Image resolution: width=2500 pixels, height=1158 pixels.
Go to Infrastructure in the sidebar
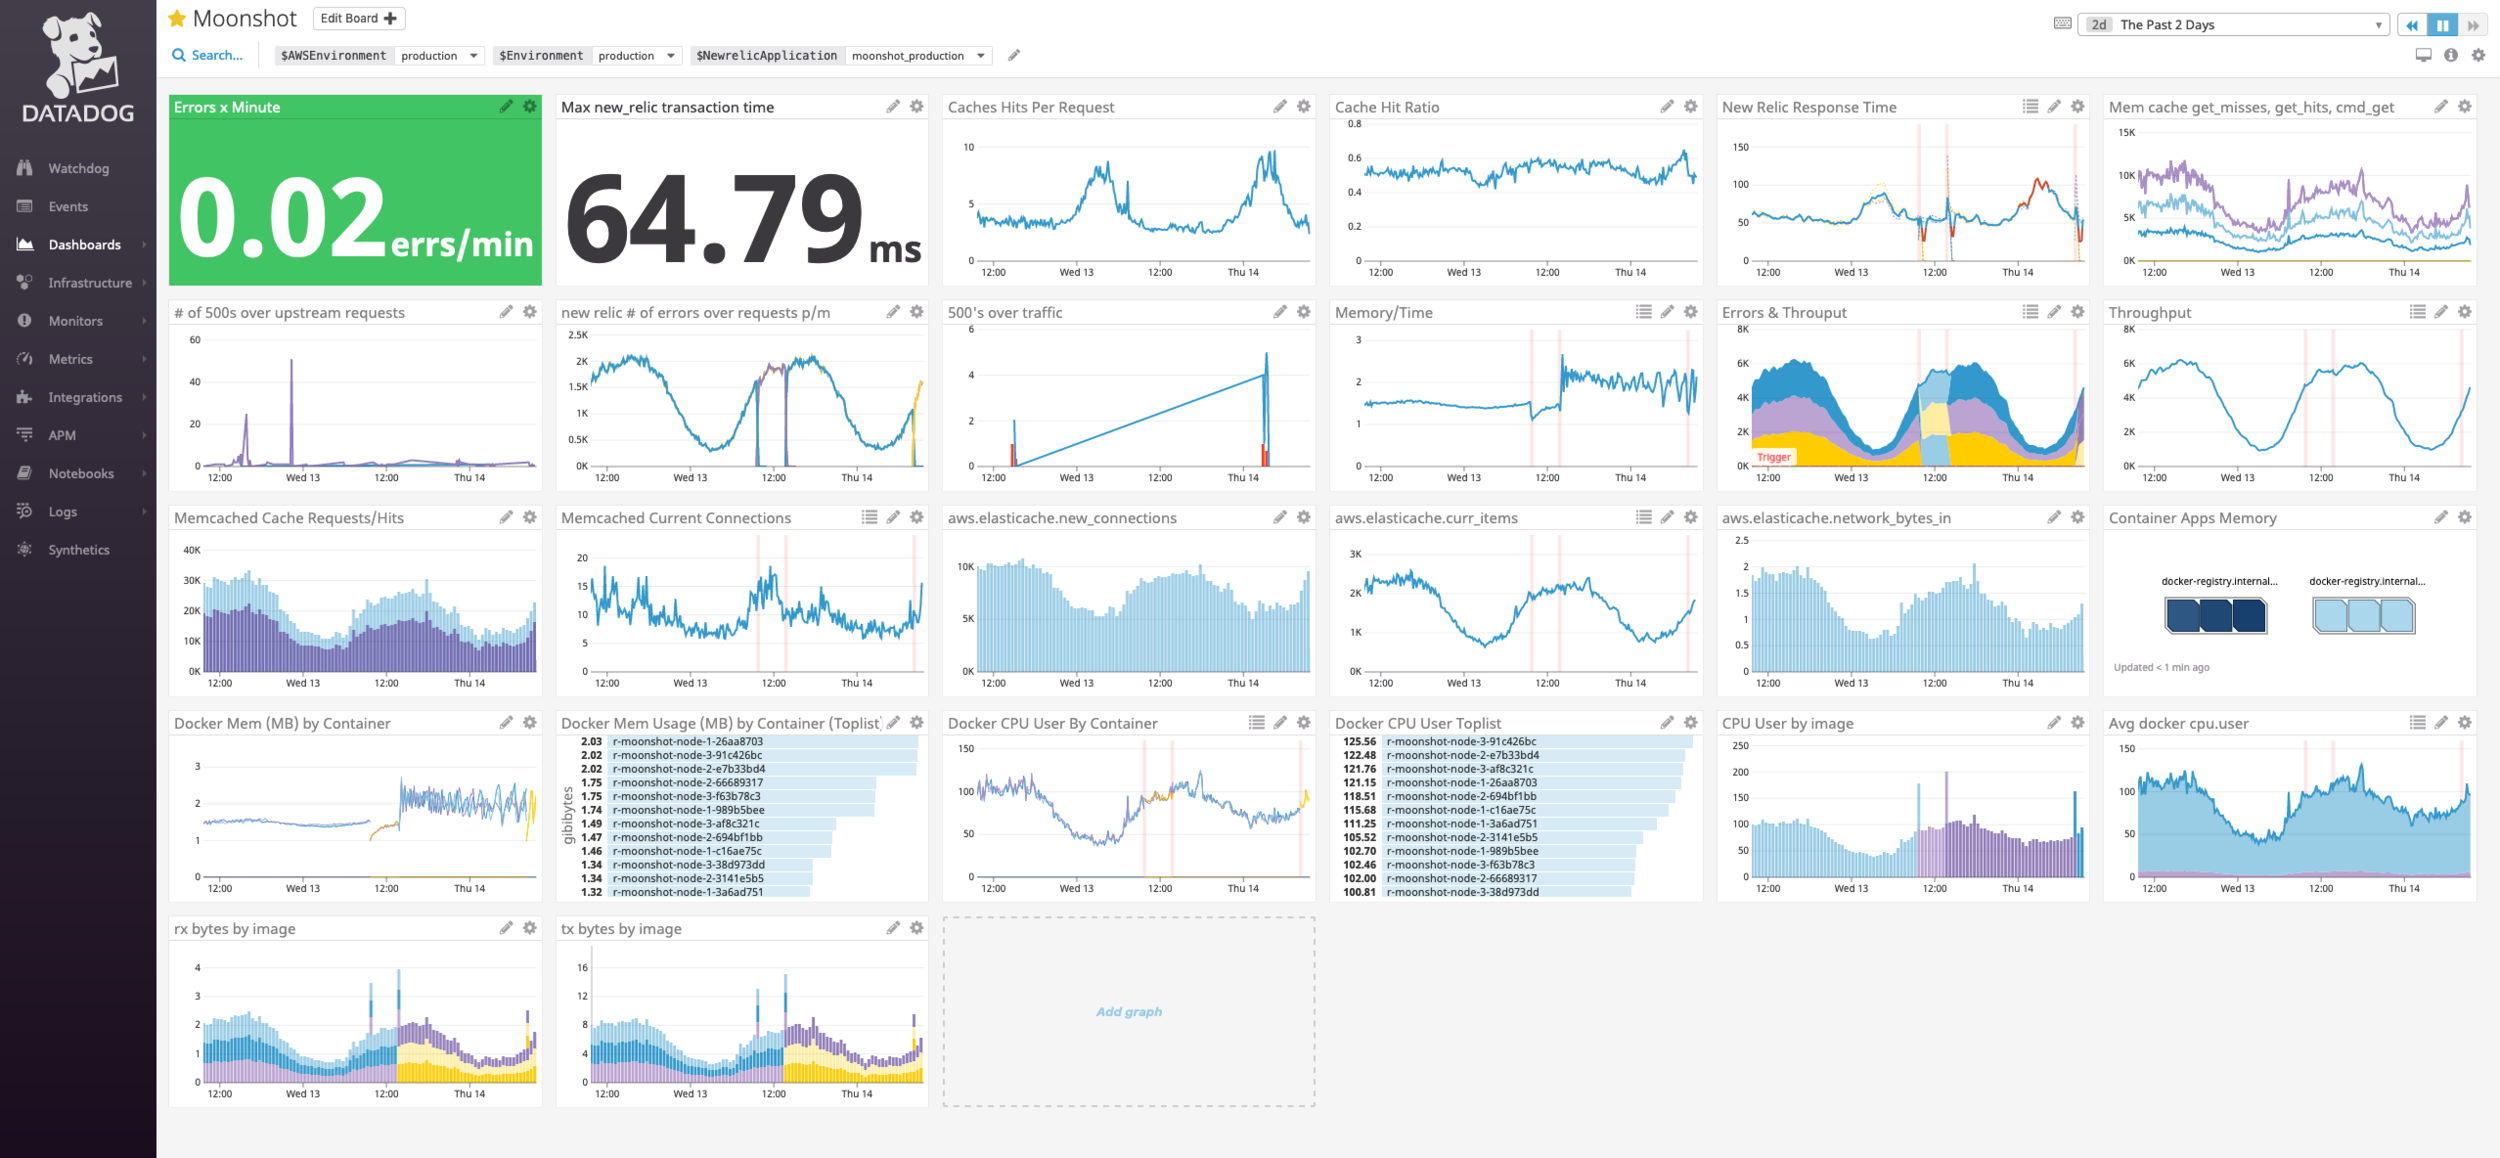[90, 283]
